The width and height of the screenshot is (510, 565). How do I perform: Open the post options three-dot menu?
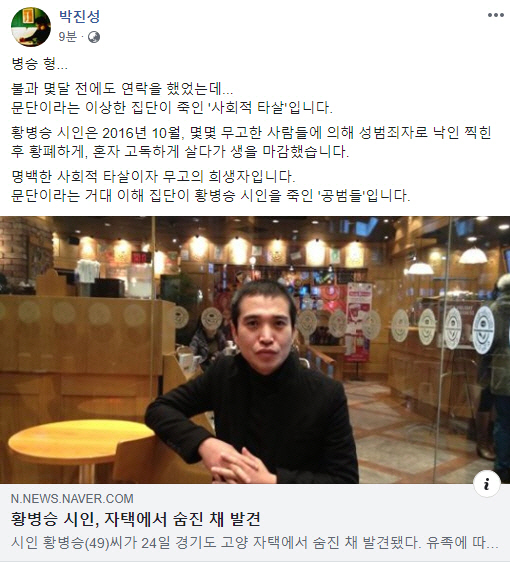coord(496,15)
